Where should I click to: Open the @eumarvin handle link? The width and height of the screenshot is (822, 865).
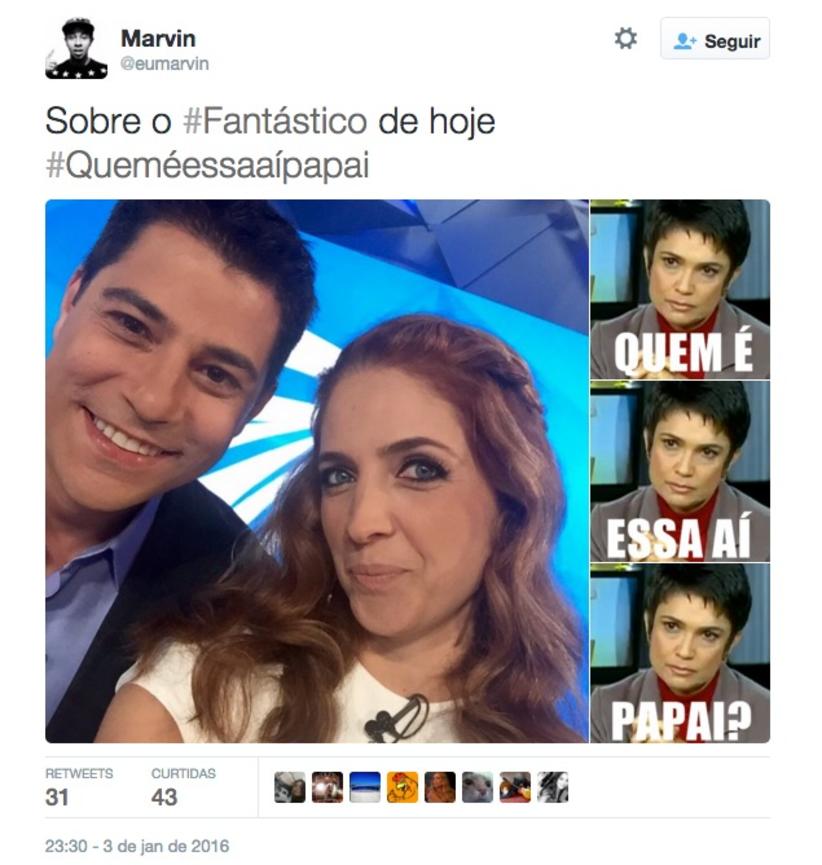point(164,64)
